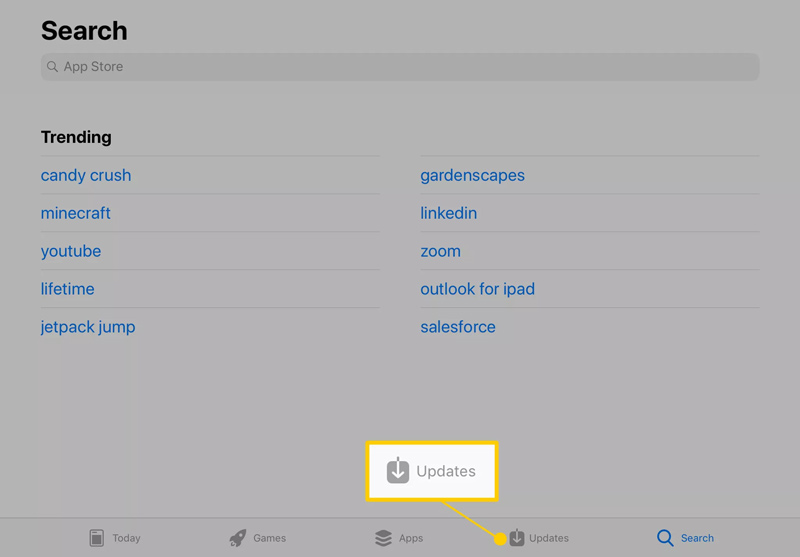The image size is (800, 557).
Task: Tap the Search magnifier icon in tab bar
Action: pyautogui.click(x=665, y=538)
